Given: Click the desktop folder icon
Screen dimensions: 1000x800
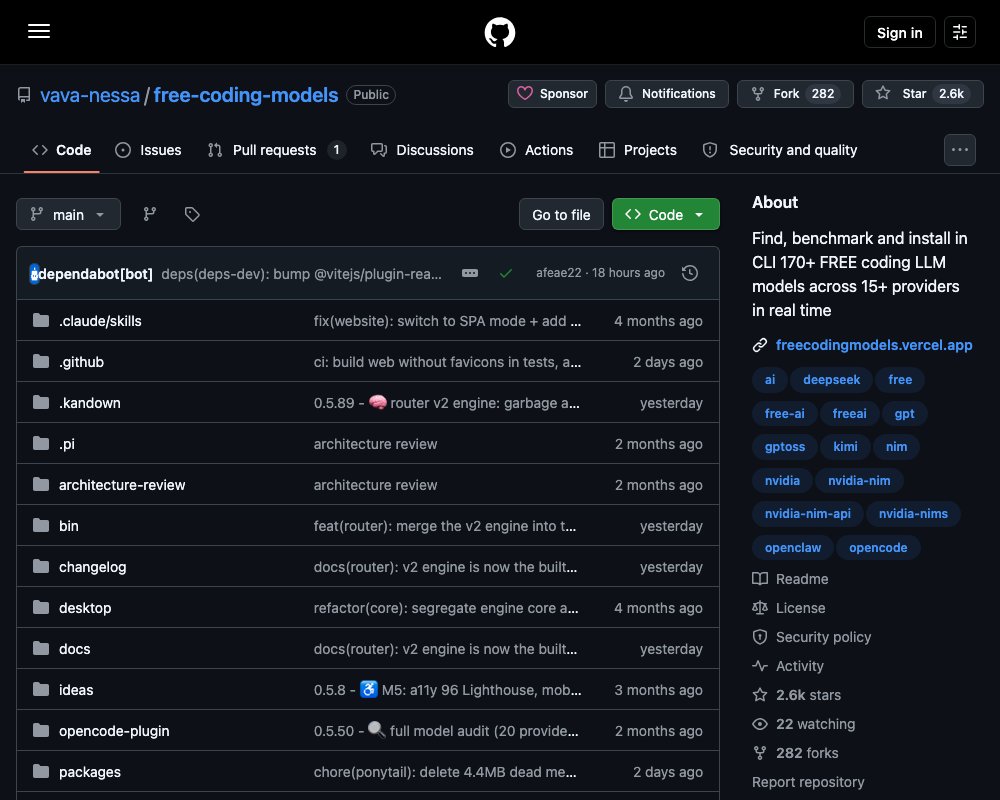Looking at the screenshot, I should (41, 607).
